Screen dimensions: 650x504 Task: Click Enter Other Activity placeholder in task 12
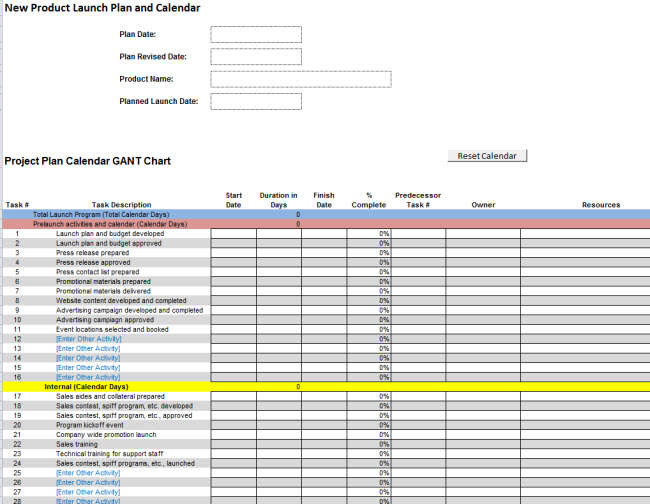click(x=88, y=339)
